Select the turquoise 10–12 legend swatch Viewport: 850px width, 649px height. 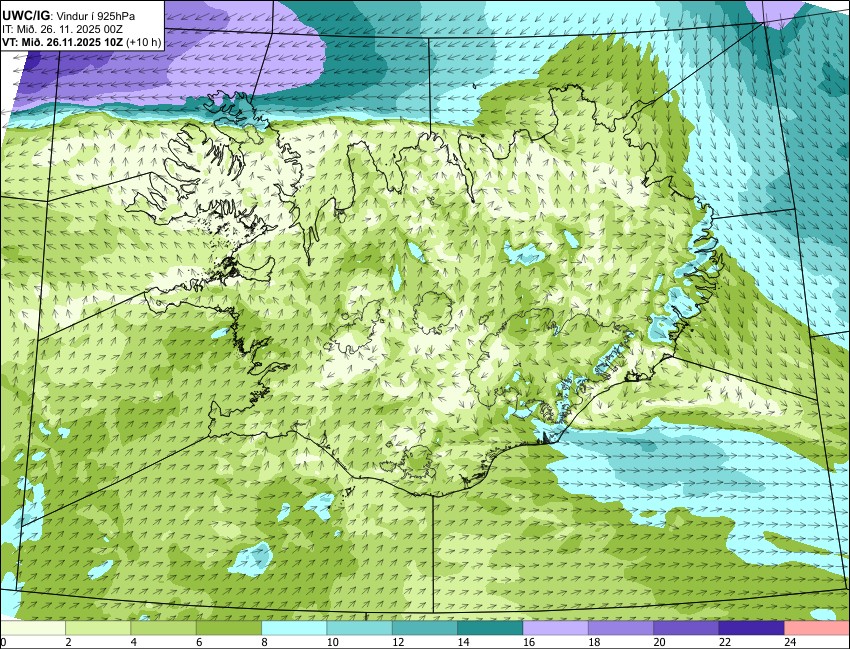359,628
